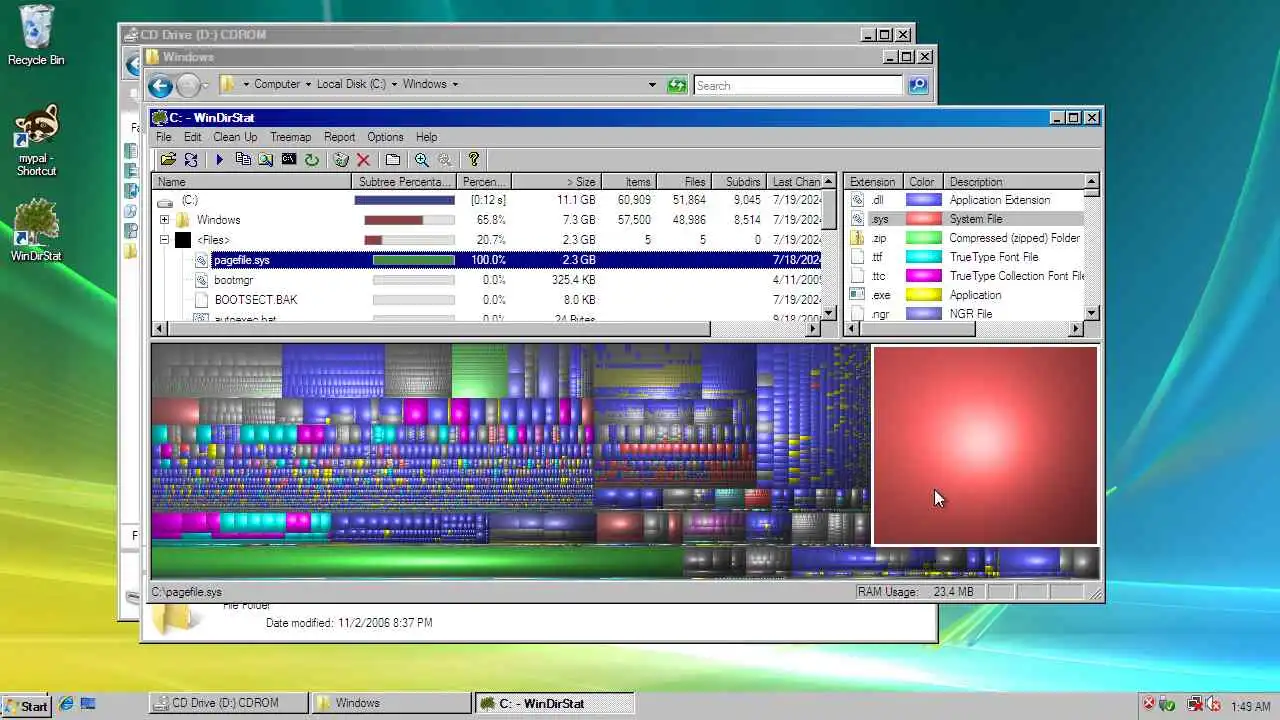This screenshot has width=1280, height=720.
Task: Select the NGR File row
Action: 965,314
